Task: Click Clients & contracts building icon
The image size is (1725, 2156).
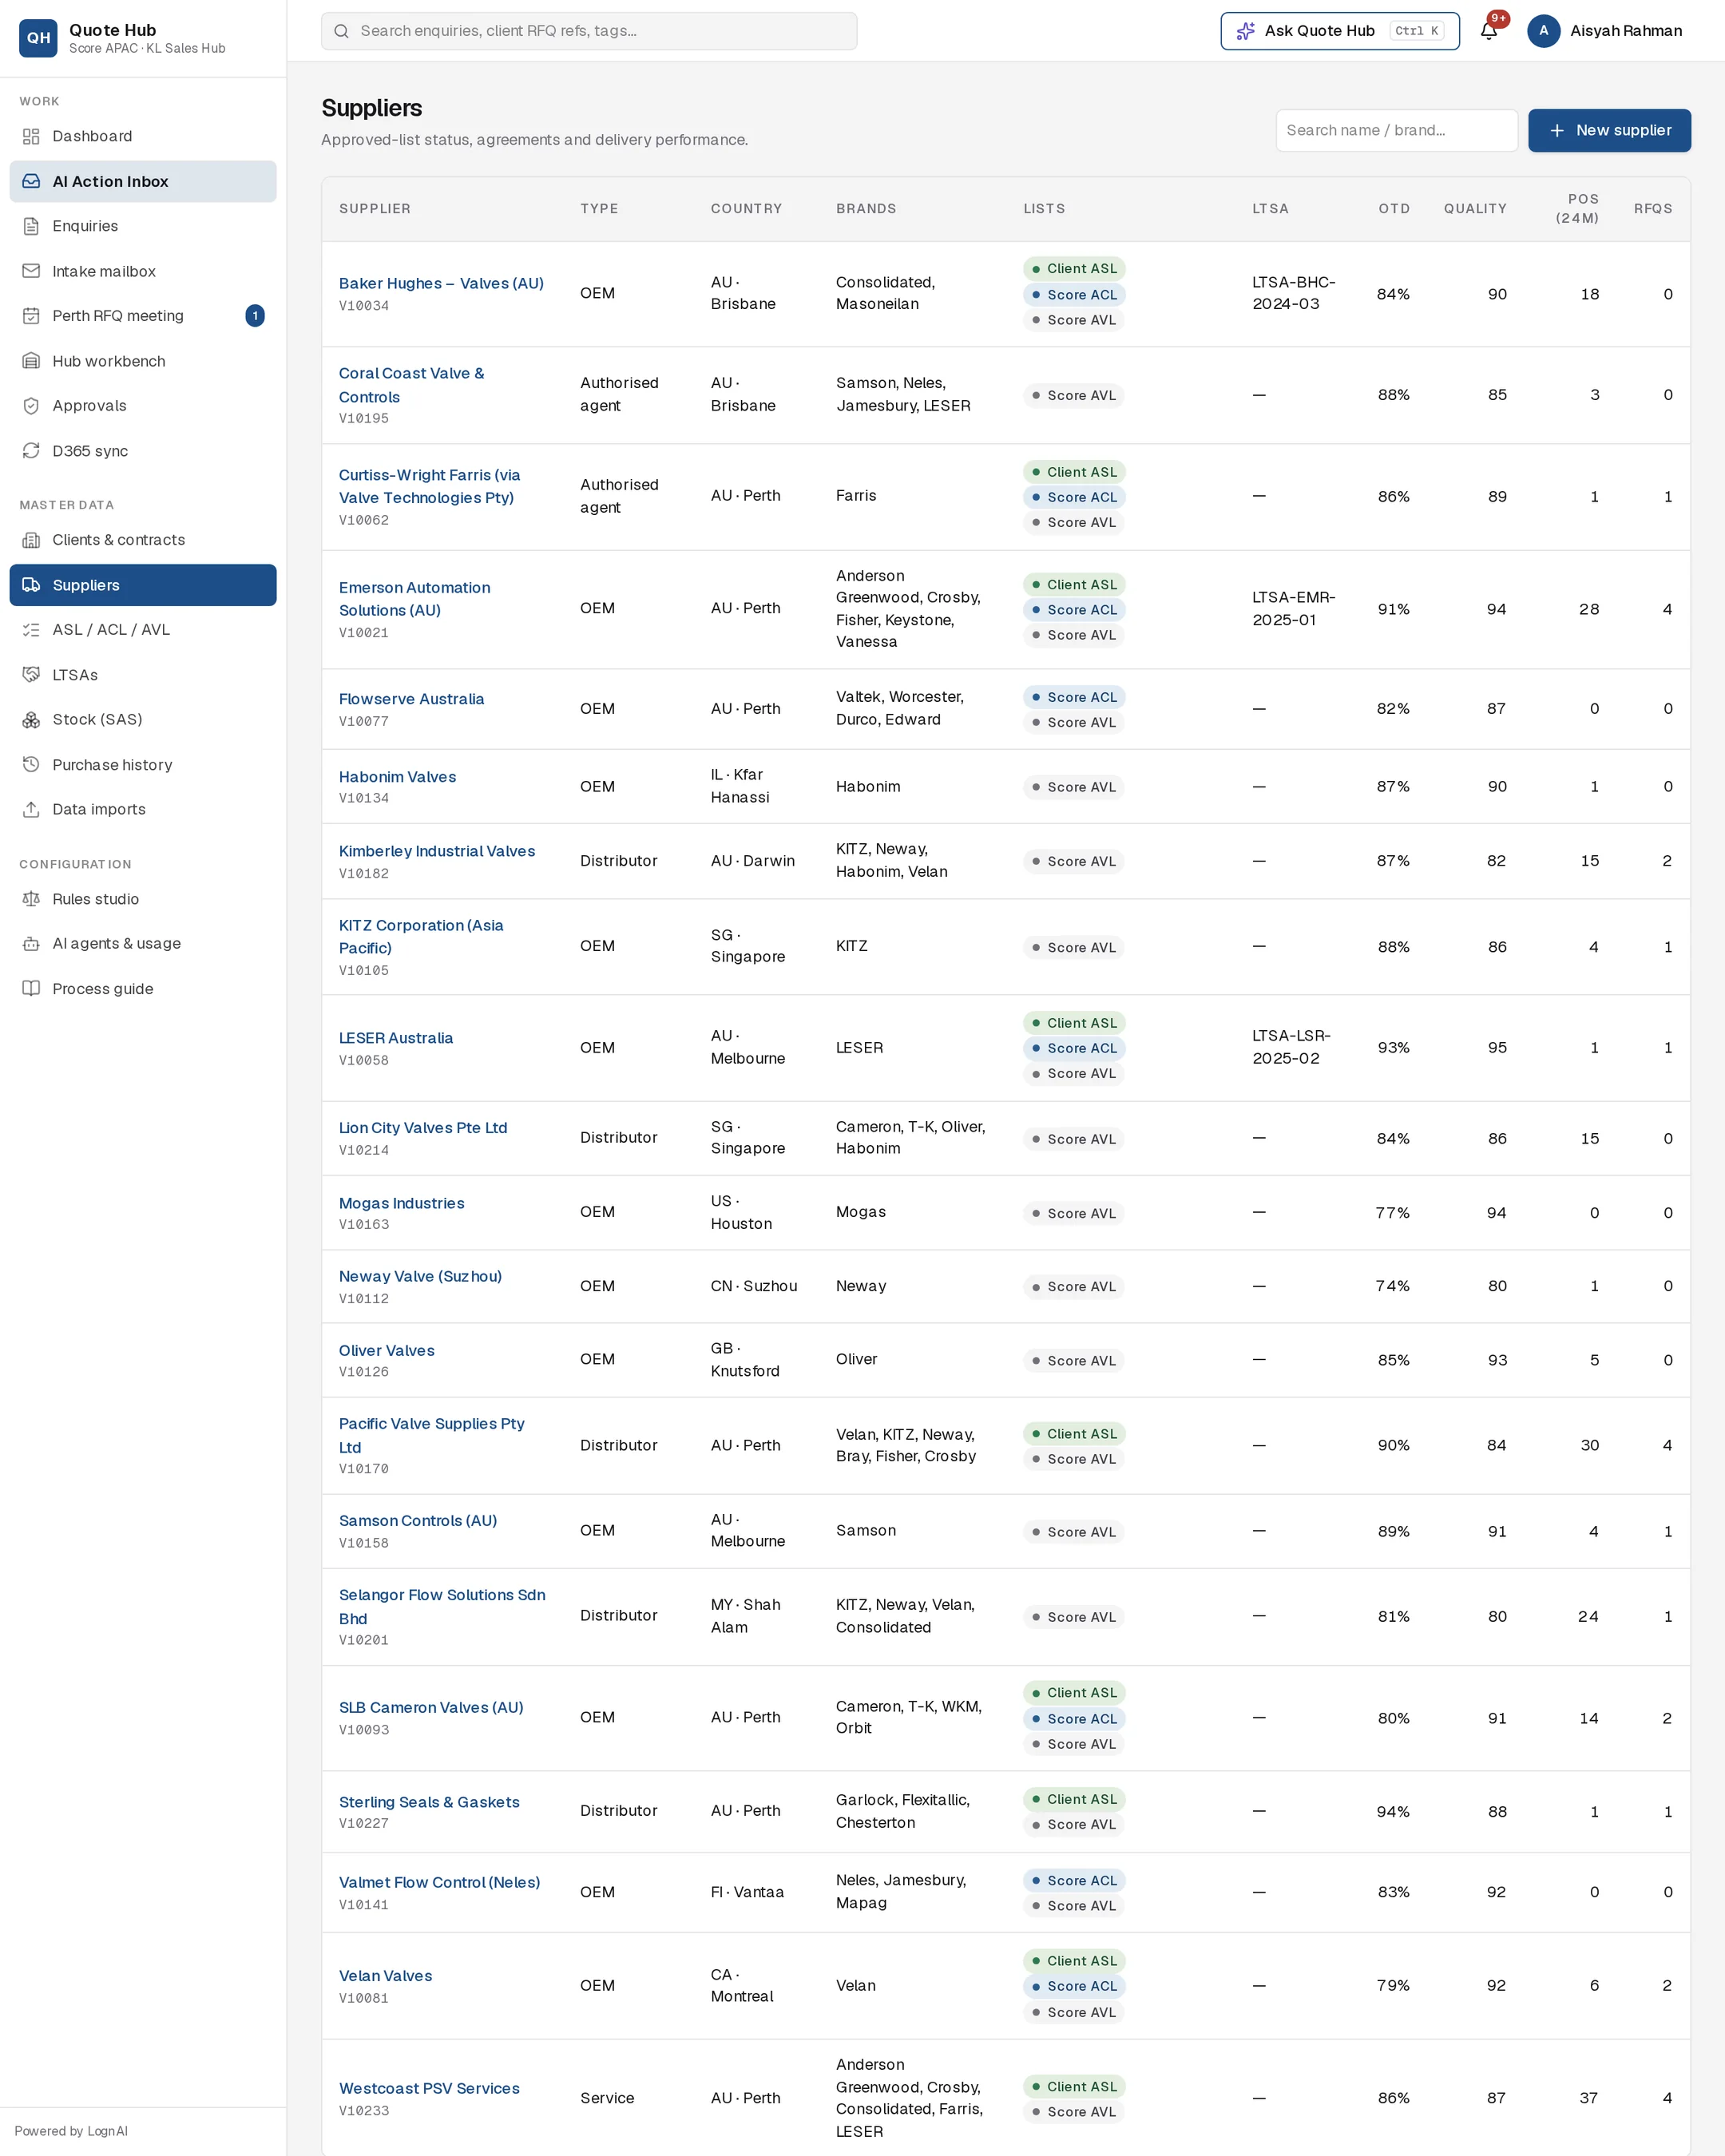Action: pos(31,540)
